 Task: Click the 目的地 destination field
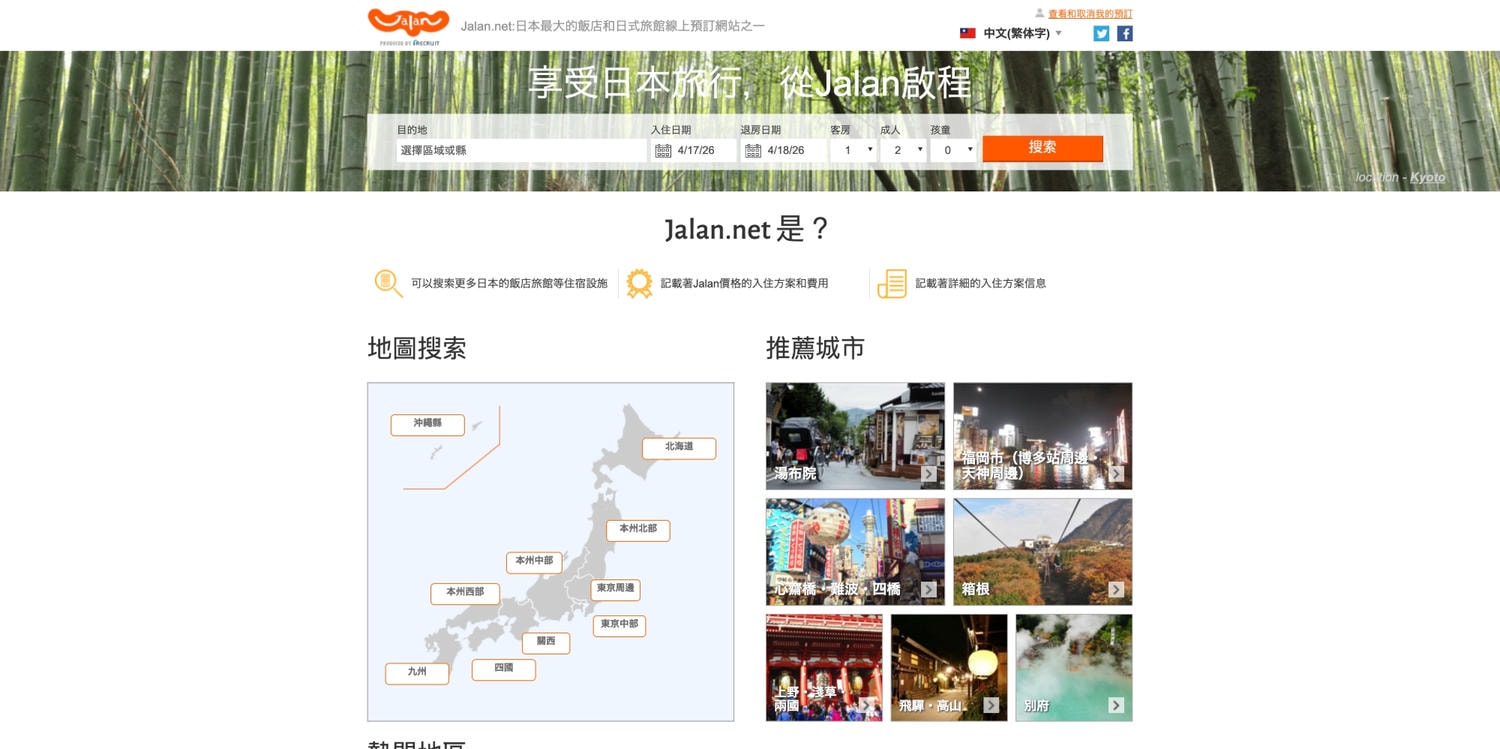522,150
